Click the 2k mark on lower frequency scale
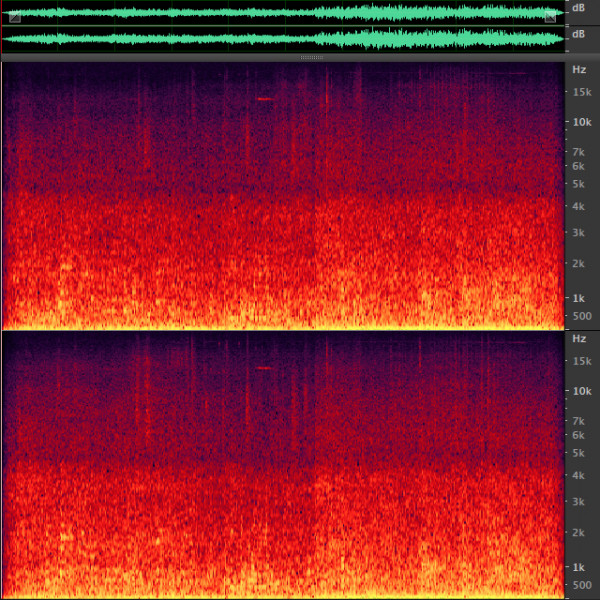This screenshot has height=600, width=600. coord(579,533)
